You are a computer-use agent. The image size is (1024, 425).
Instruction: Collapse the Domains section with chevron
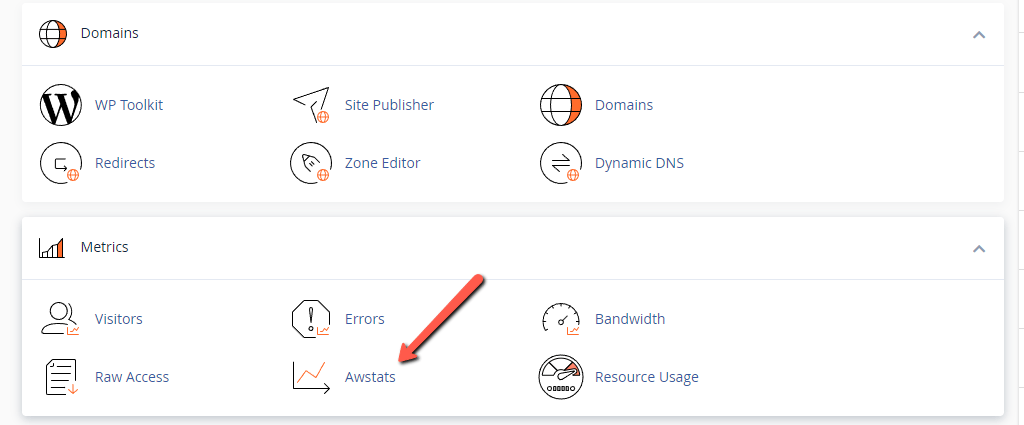point(979,34)
